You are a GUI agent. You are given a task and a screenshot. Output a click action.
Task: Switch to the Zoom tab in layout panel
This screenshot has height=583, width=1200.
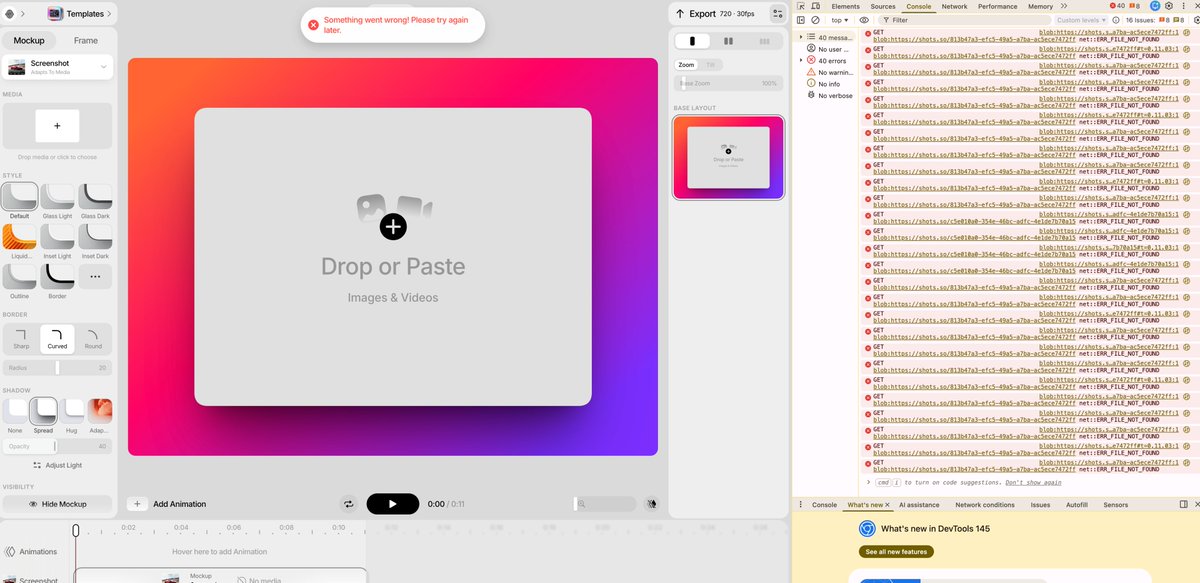(686, 65)
